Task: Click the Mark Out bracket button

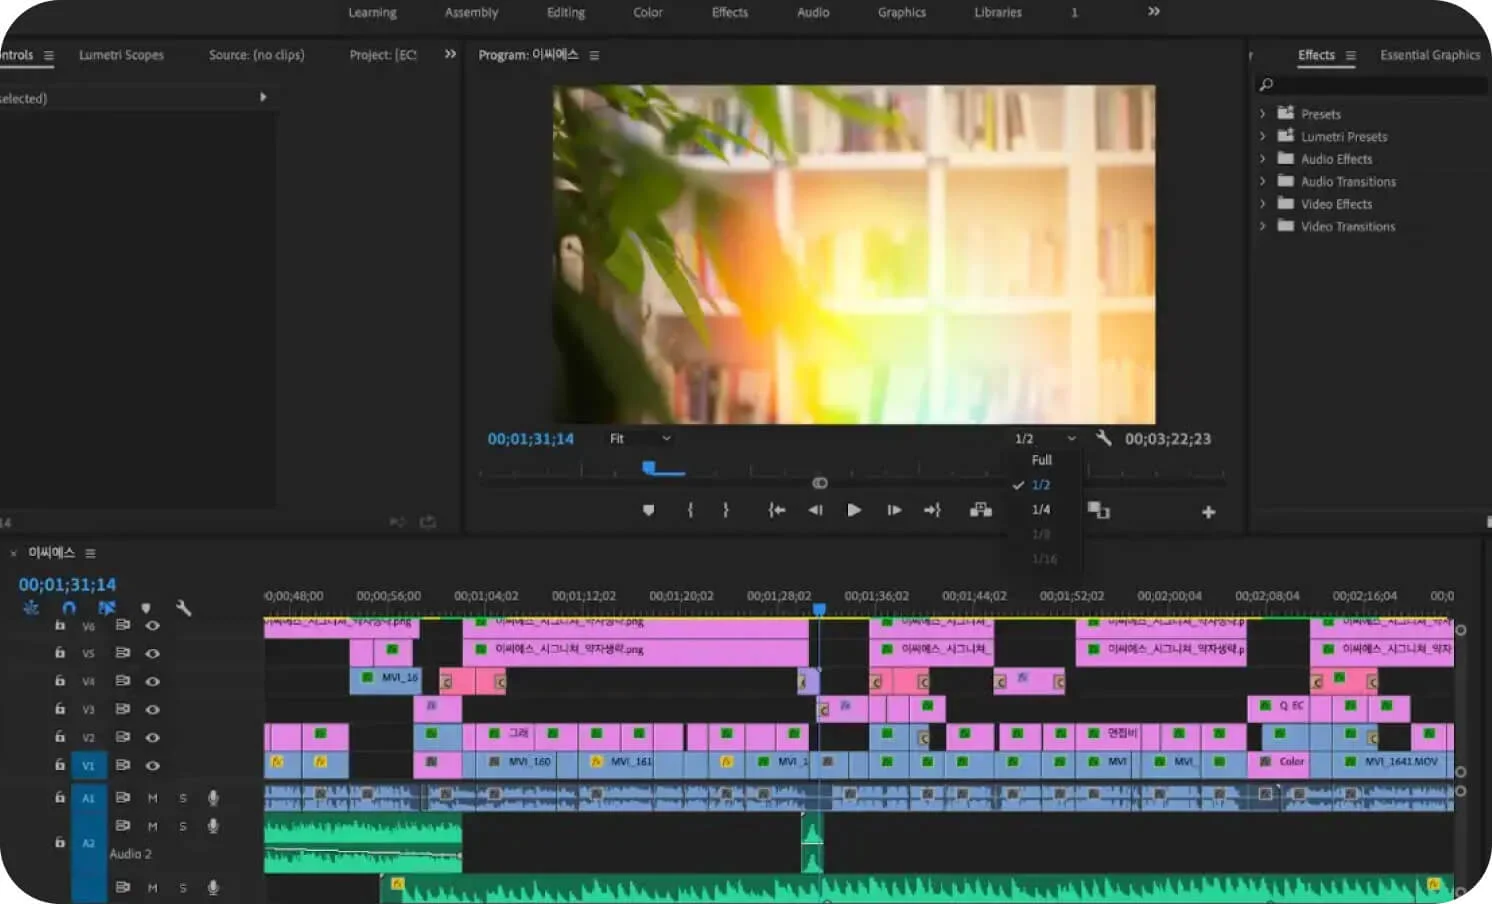Action: [726, 510]
